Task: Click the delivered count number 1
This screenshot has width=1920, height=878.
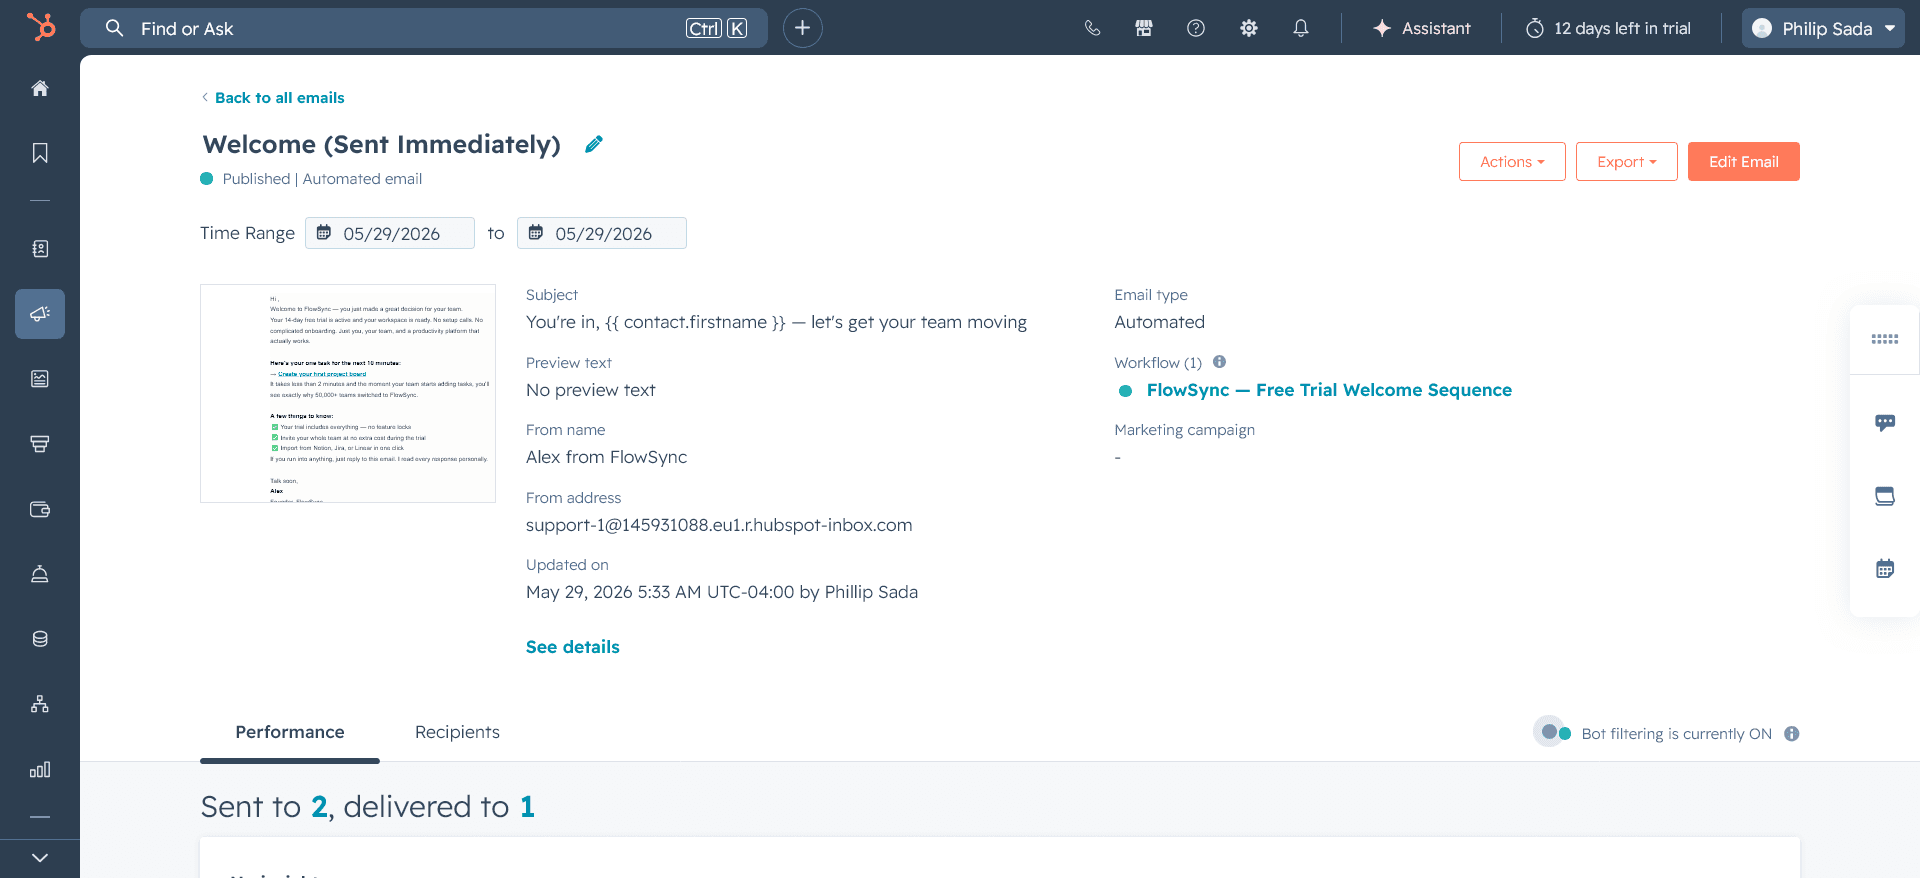Action: (527, 807)
